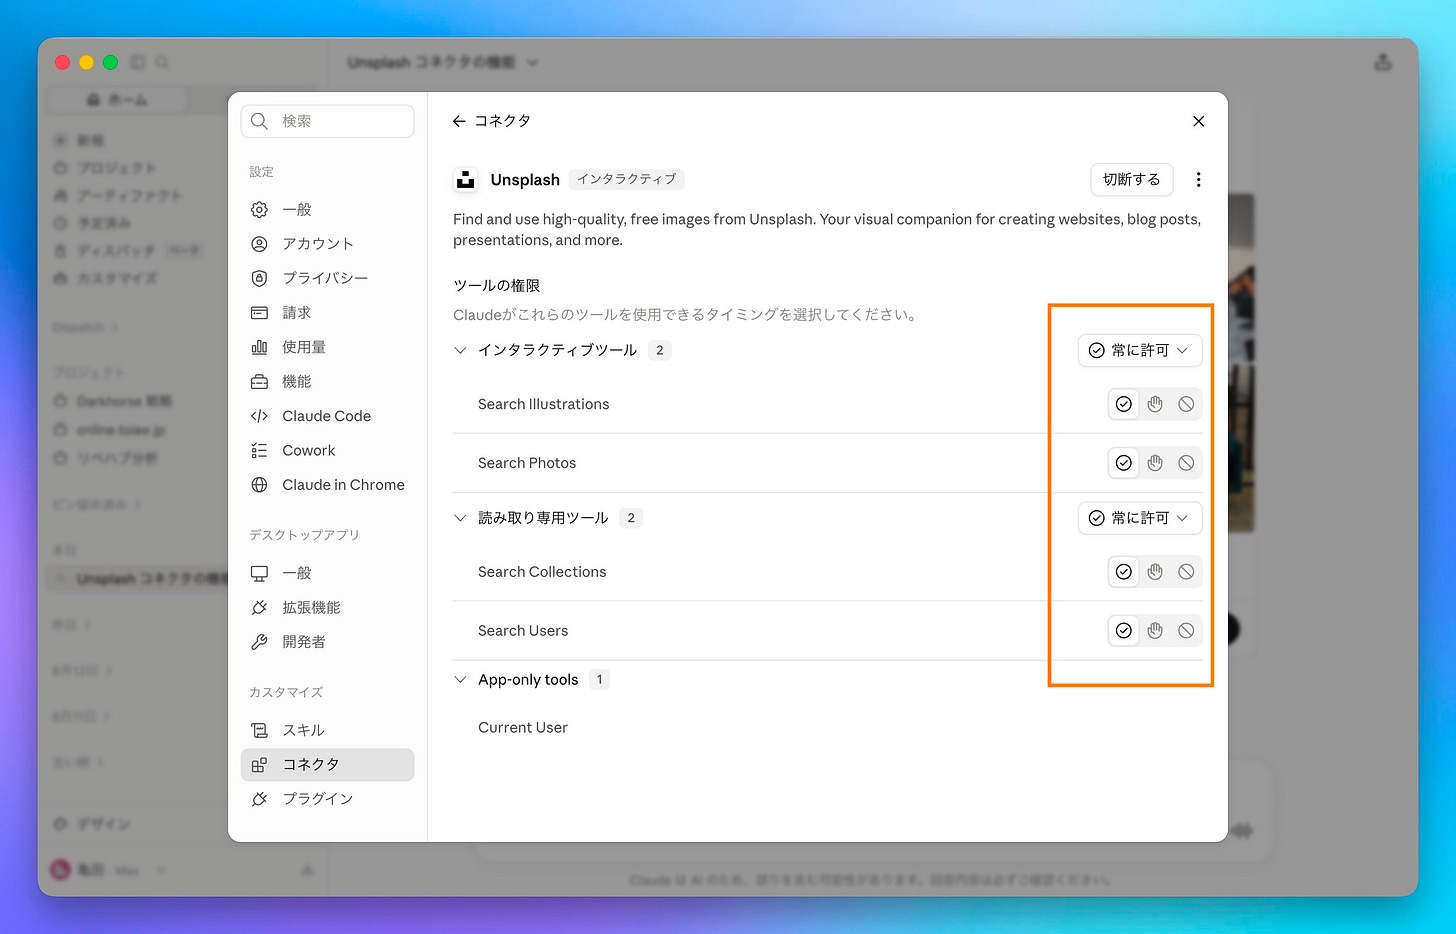1456x934 pixels.
Task: Click the Search Users tool name
Action: tap(523, 631)
